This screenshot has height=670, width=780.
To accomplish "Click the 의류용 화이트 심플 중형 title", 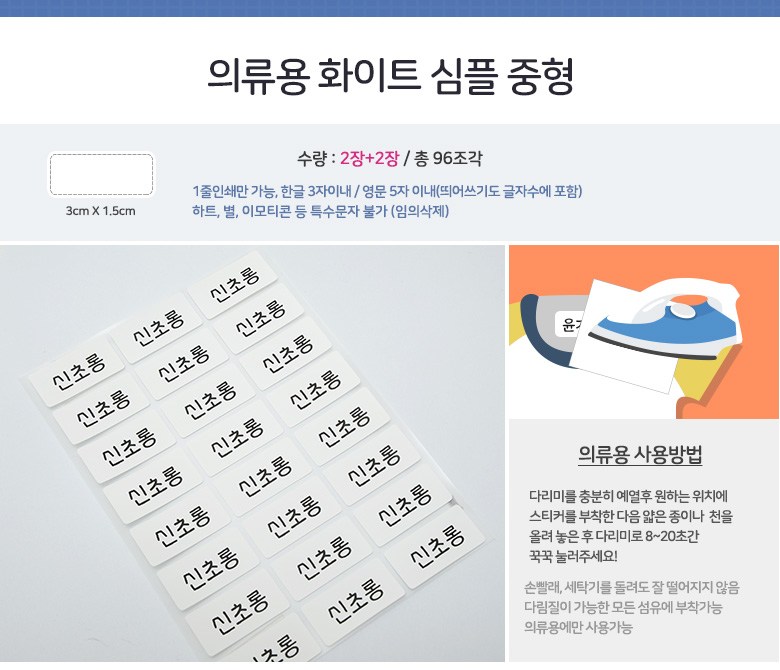I will pyautogui.click(x=390, y=76).
